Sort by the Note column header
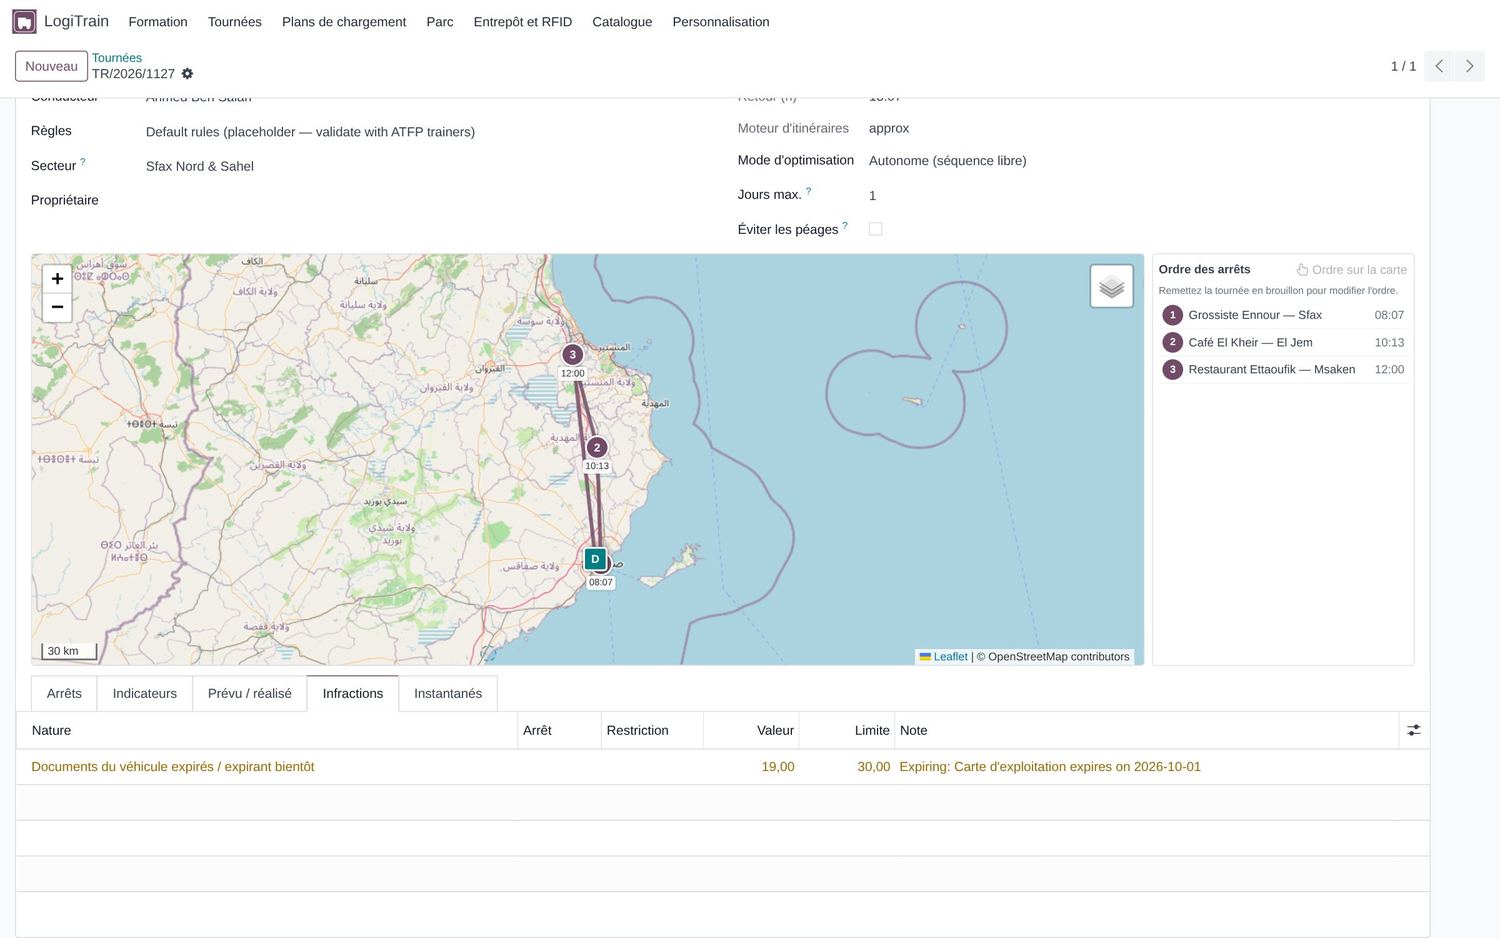Image resolution: width=1500 pixels, height=938 pixels. point(1146,731)
